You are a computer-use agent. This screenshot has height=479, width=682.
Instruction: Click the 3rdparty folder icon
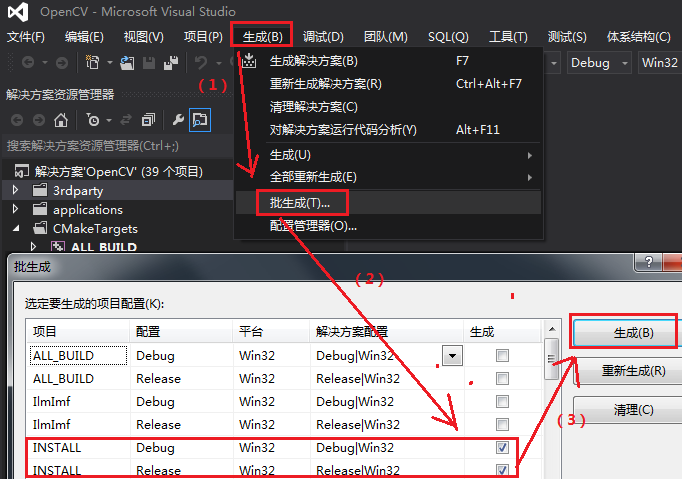pyautogui.click(x=40, y=190)
